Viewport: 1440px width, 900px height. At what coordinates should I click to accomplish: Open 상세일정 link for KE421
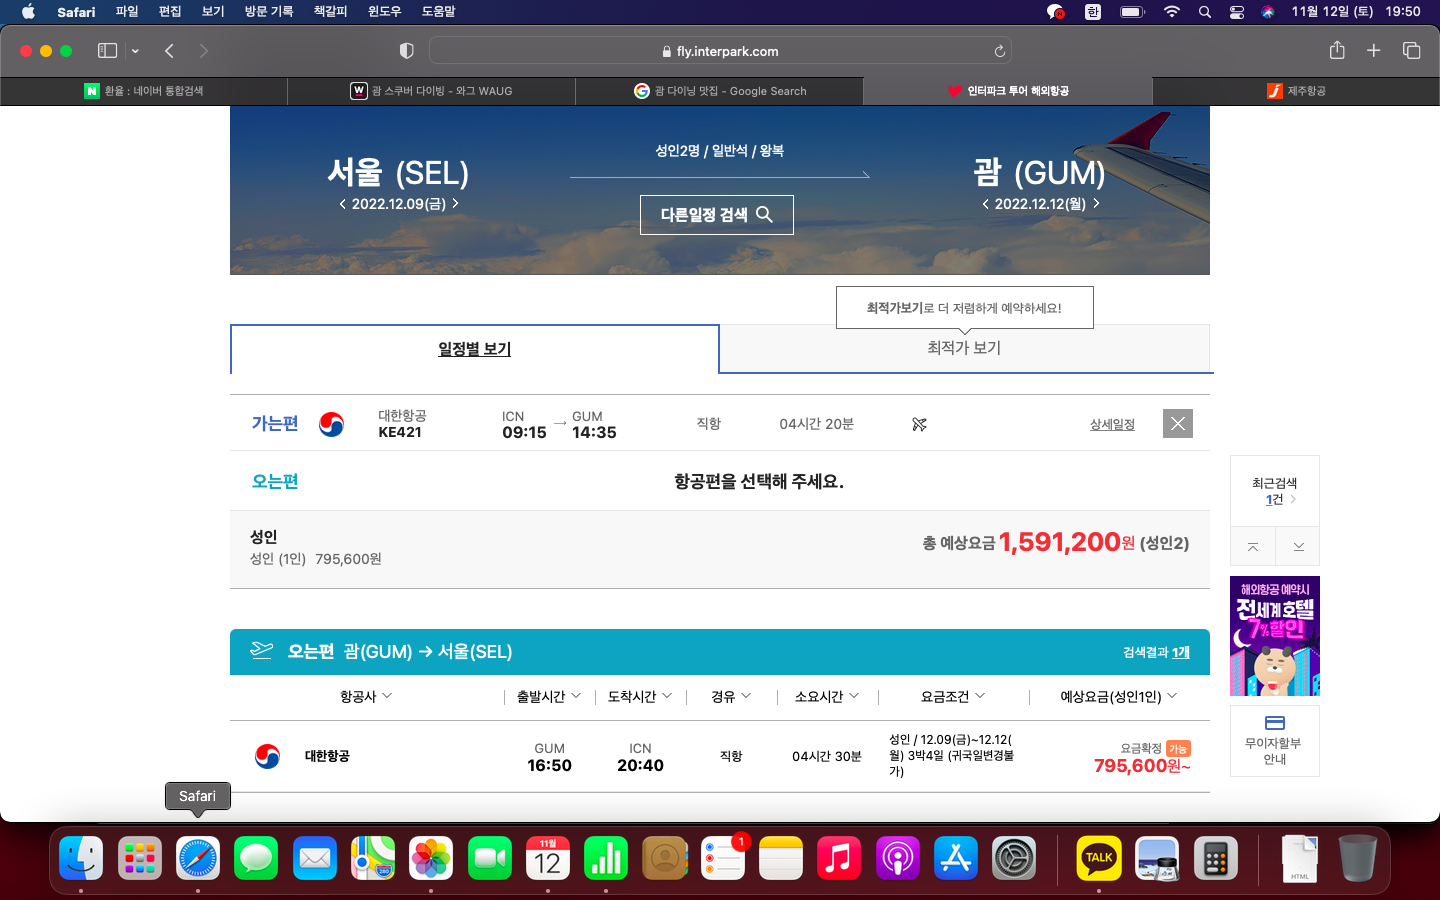(x=1112, y=425)
